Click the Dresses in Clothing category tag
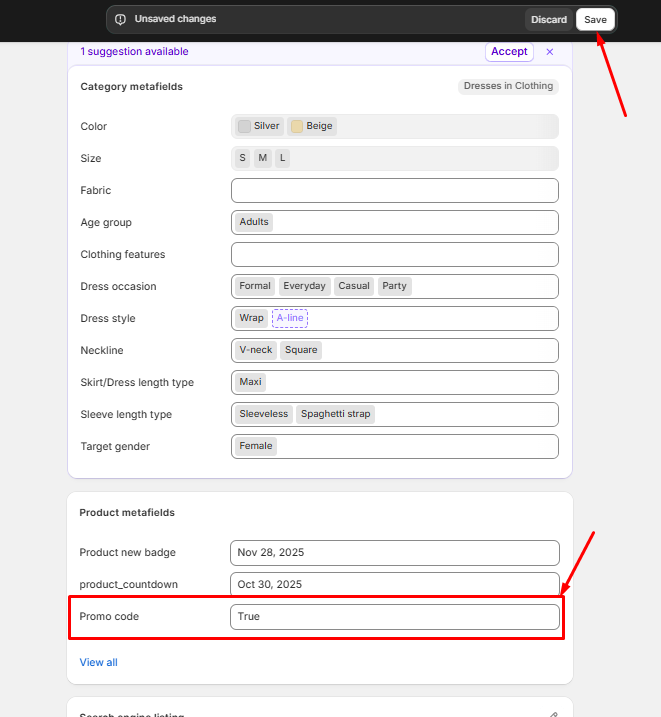Screen dimensions: 661x717 click(508, 86)
